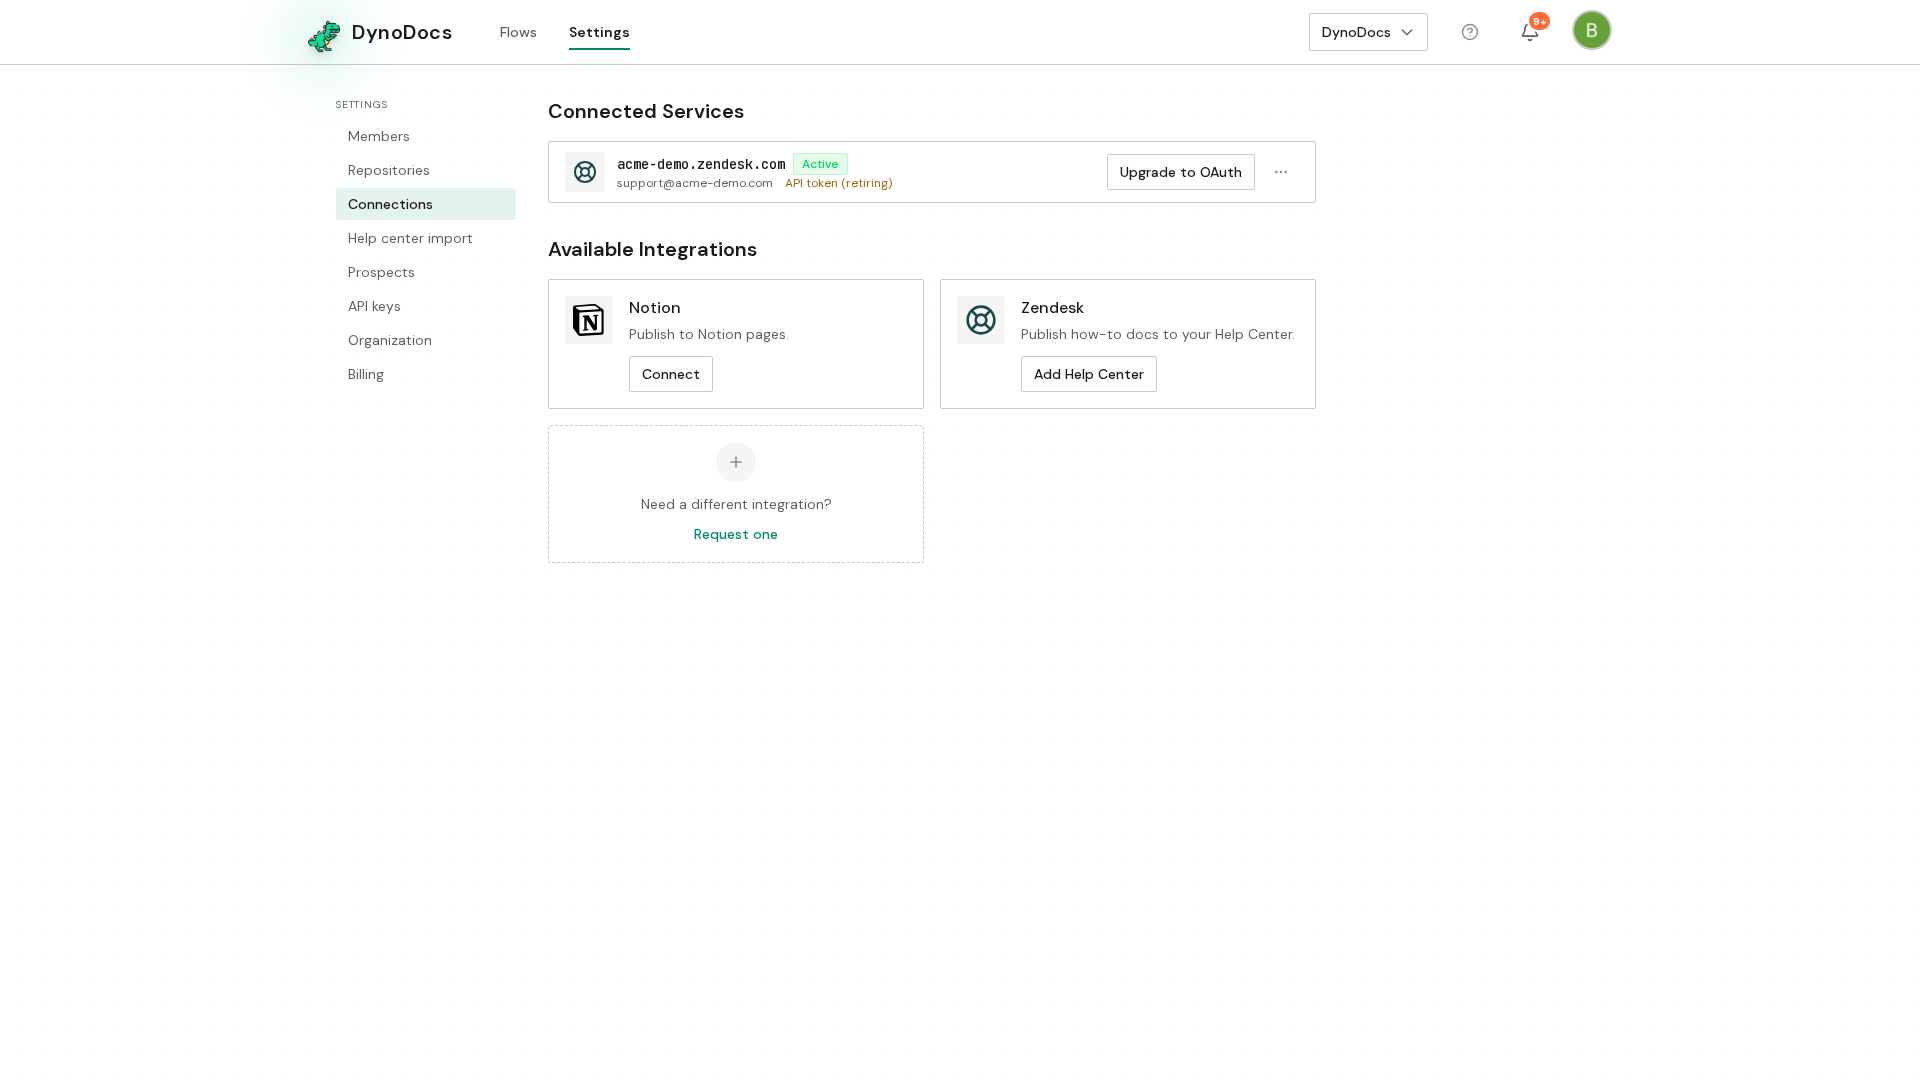
Task: Click Publish to Notion pages description
Action: click(709, 334)
